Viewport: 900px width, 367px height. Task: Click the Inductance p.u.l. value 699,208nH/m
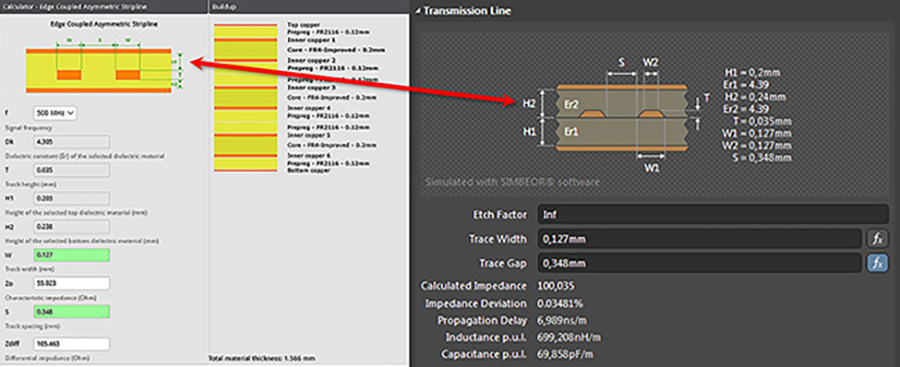pos(569,337)
